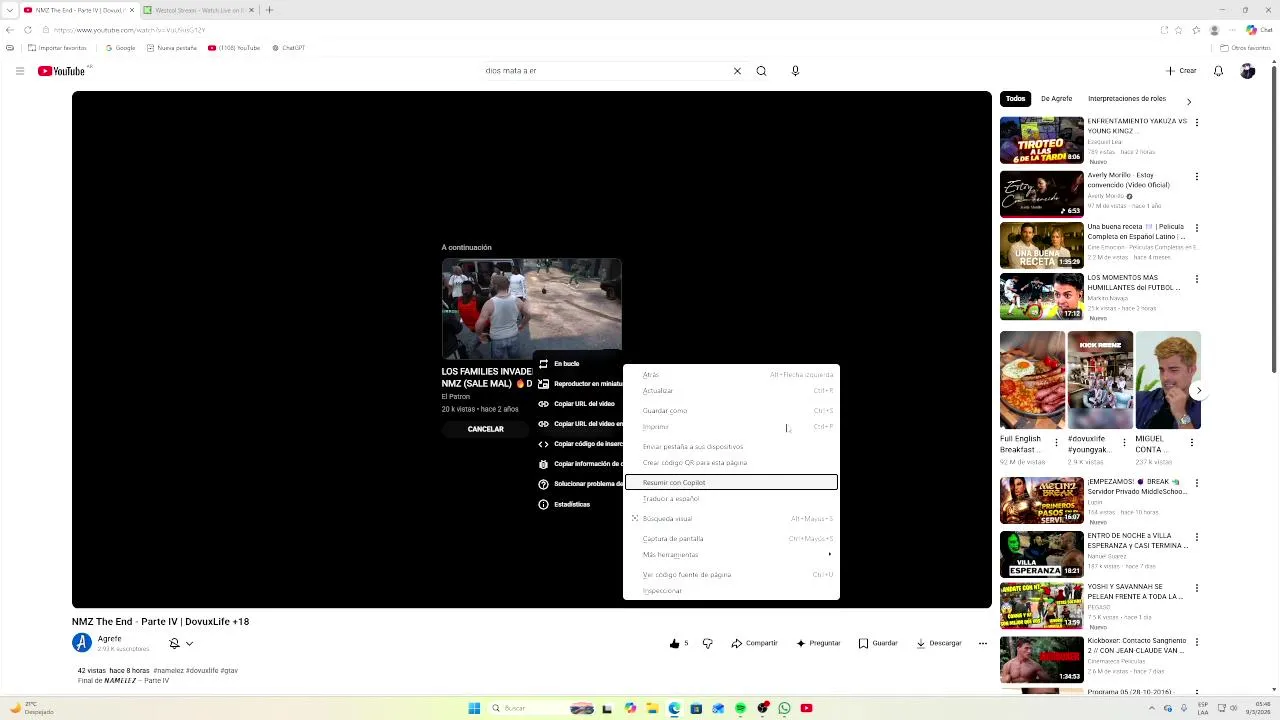This screenshot has width=1280, height=720.
Task: Go to the YouTube home logo
Action: (61, 71)
